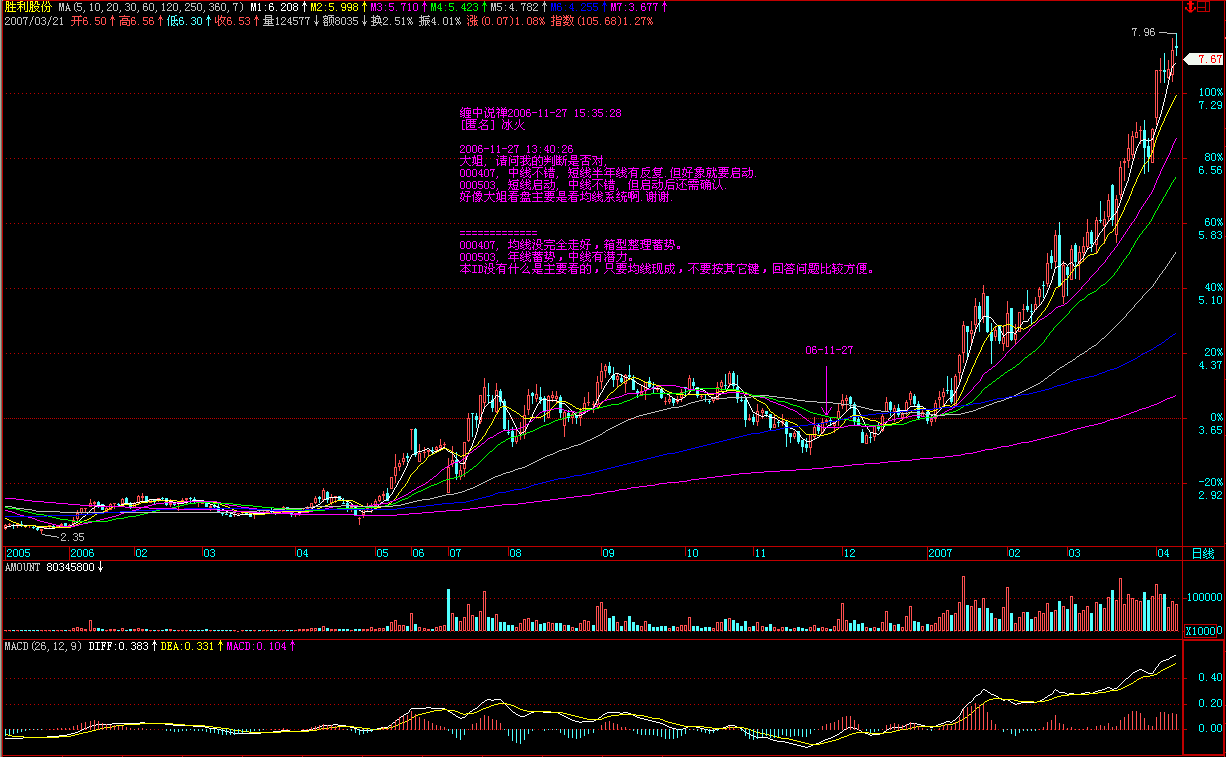Click the panel layout icon beside anchor
The width and height of the screenshot is (1226, 757).
tap(1204, 7)
